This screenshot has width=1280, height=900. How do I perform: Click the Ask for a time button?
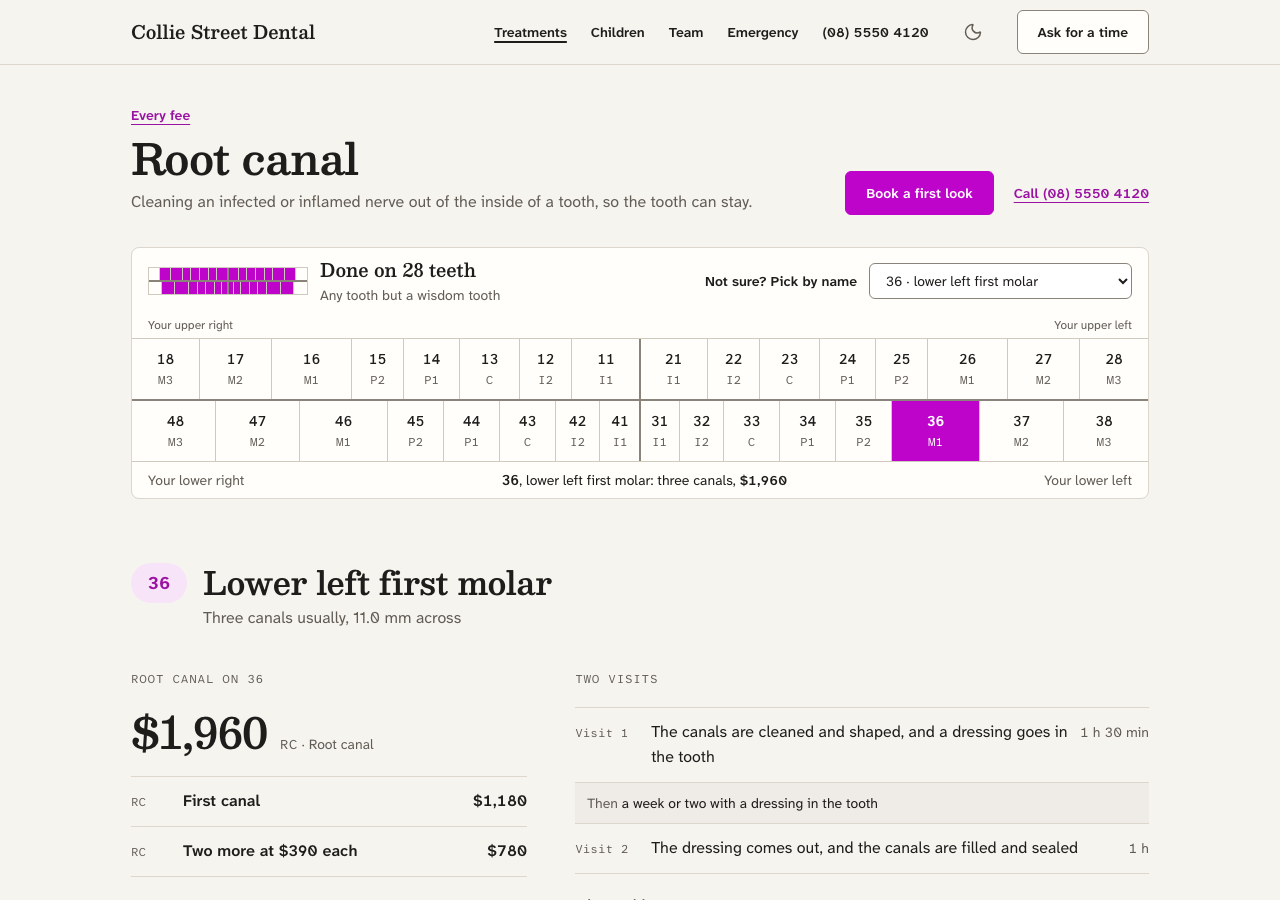pyautogui.click(x=1083, y=32)
